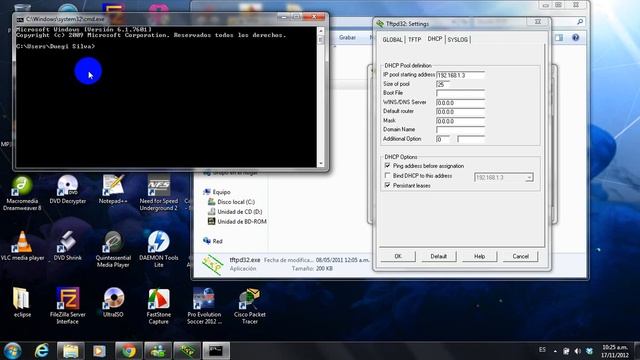The image size is (640, 360).
Task: Click the taskbar clock showing 10:25 a.m.
Action: [x=615, y=351]
